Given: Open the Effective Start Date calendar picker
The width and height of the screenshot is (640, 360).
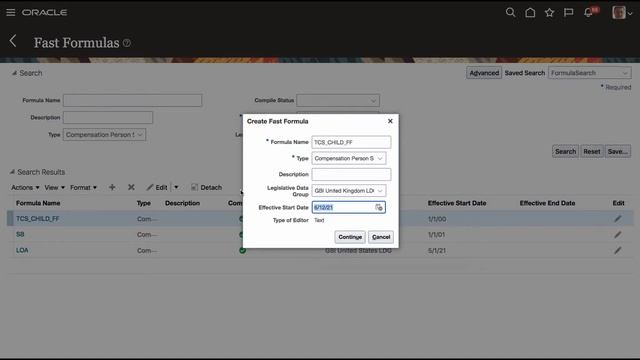Looking at the screenshot, I should click(379, 207).
